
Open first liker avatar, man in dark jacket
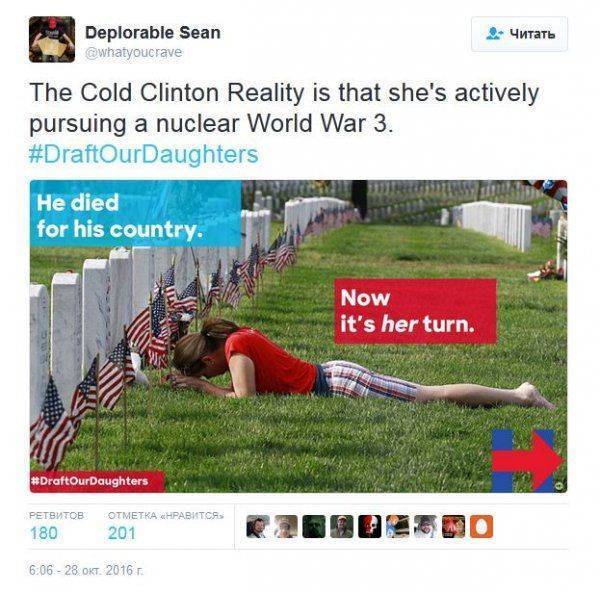coord(258,527)
